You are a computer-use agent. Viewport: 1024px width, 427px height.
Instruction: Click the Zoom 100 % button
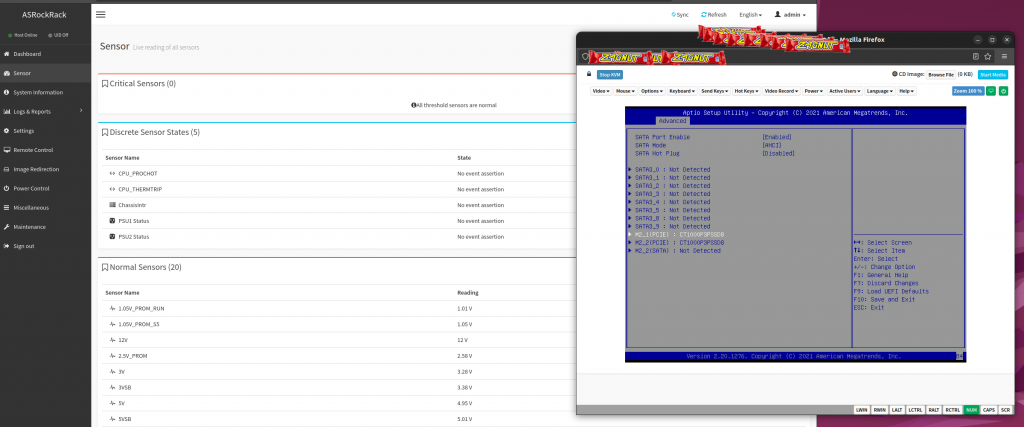[968, 91]
